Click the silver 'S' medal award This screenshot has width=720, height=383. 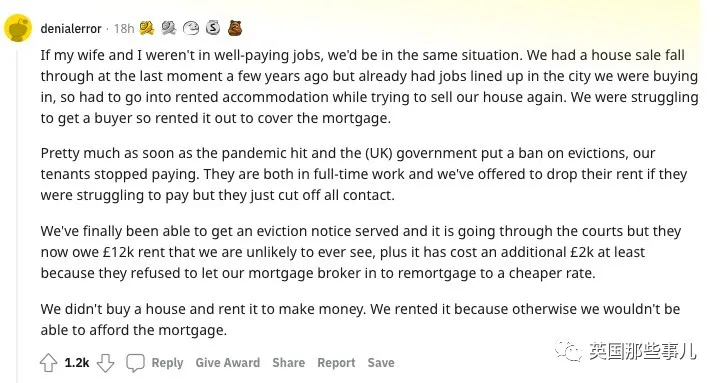pyautogui.click(x=213, y=28)
